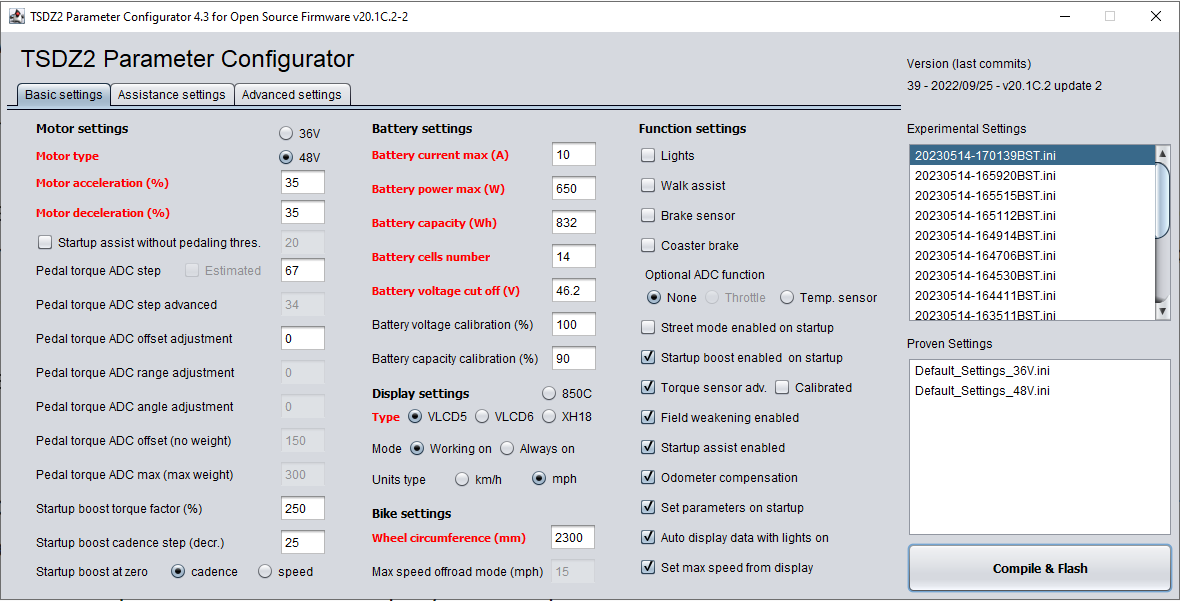Load Default_Settings_48V.ini proven setting
This screenshot has width=1180, height=601.
click(x=1039, y=390)
